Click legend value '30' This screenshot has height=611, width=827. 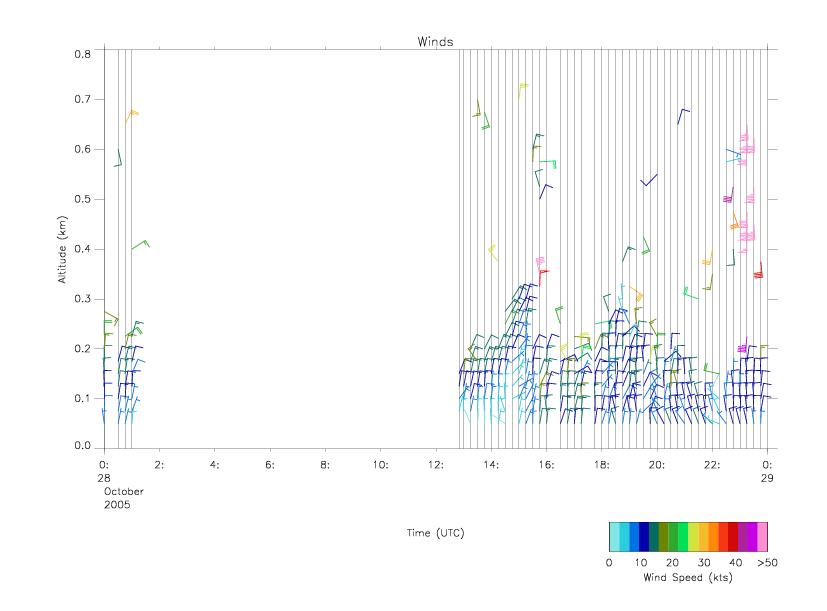pos(704,562)
